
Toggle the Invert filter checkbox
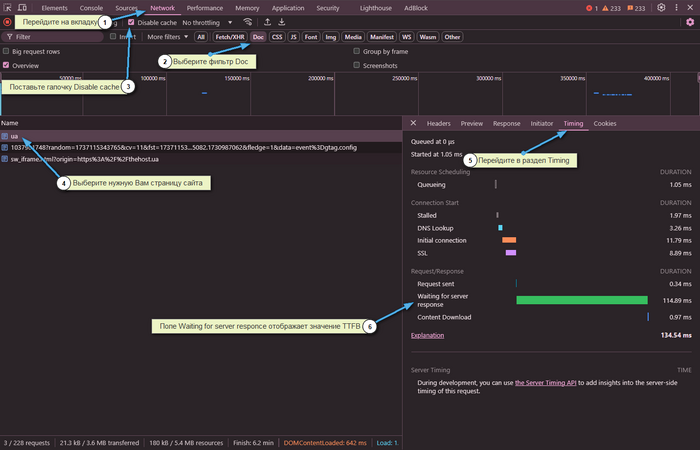click(x=113, y=36)
